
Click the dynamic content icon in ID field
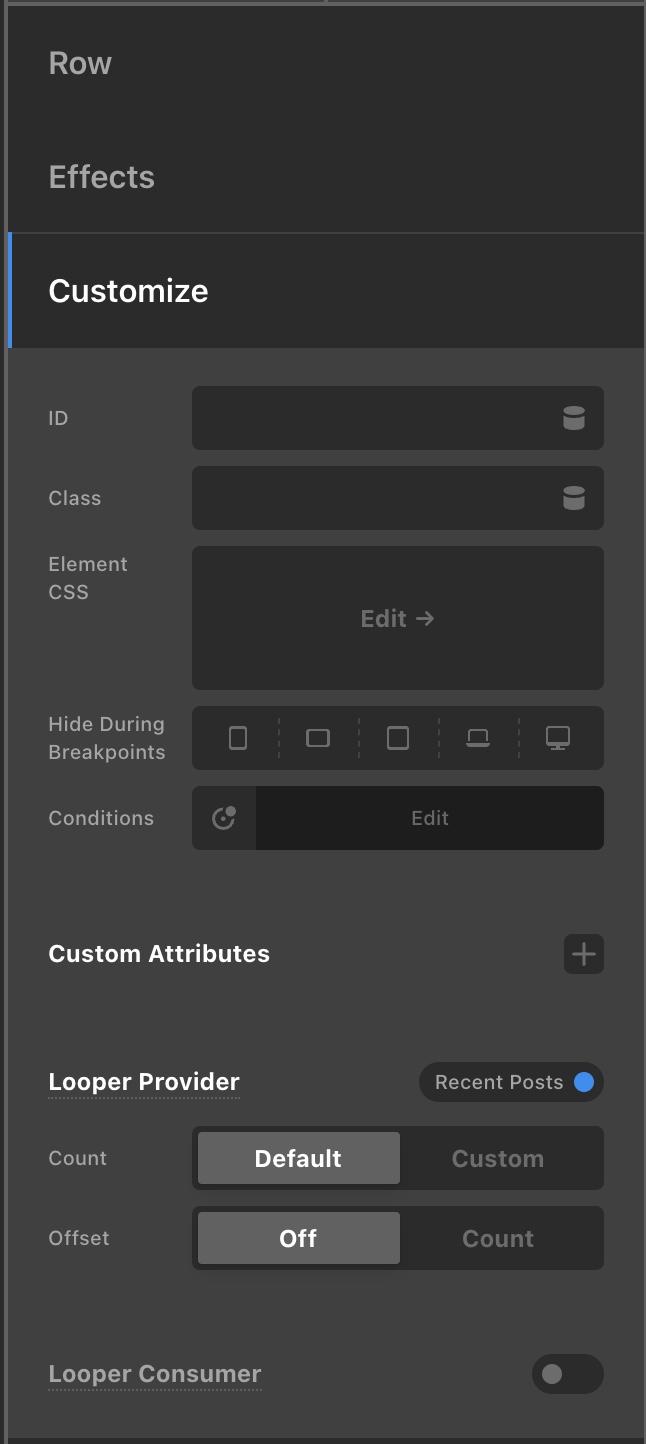[573, 418]
